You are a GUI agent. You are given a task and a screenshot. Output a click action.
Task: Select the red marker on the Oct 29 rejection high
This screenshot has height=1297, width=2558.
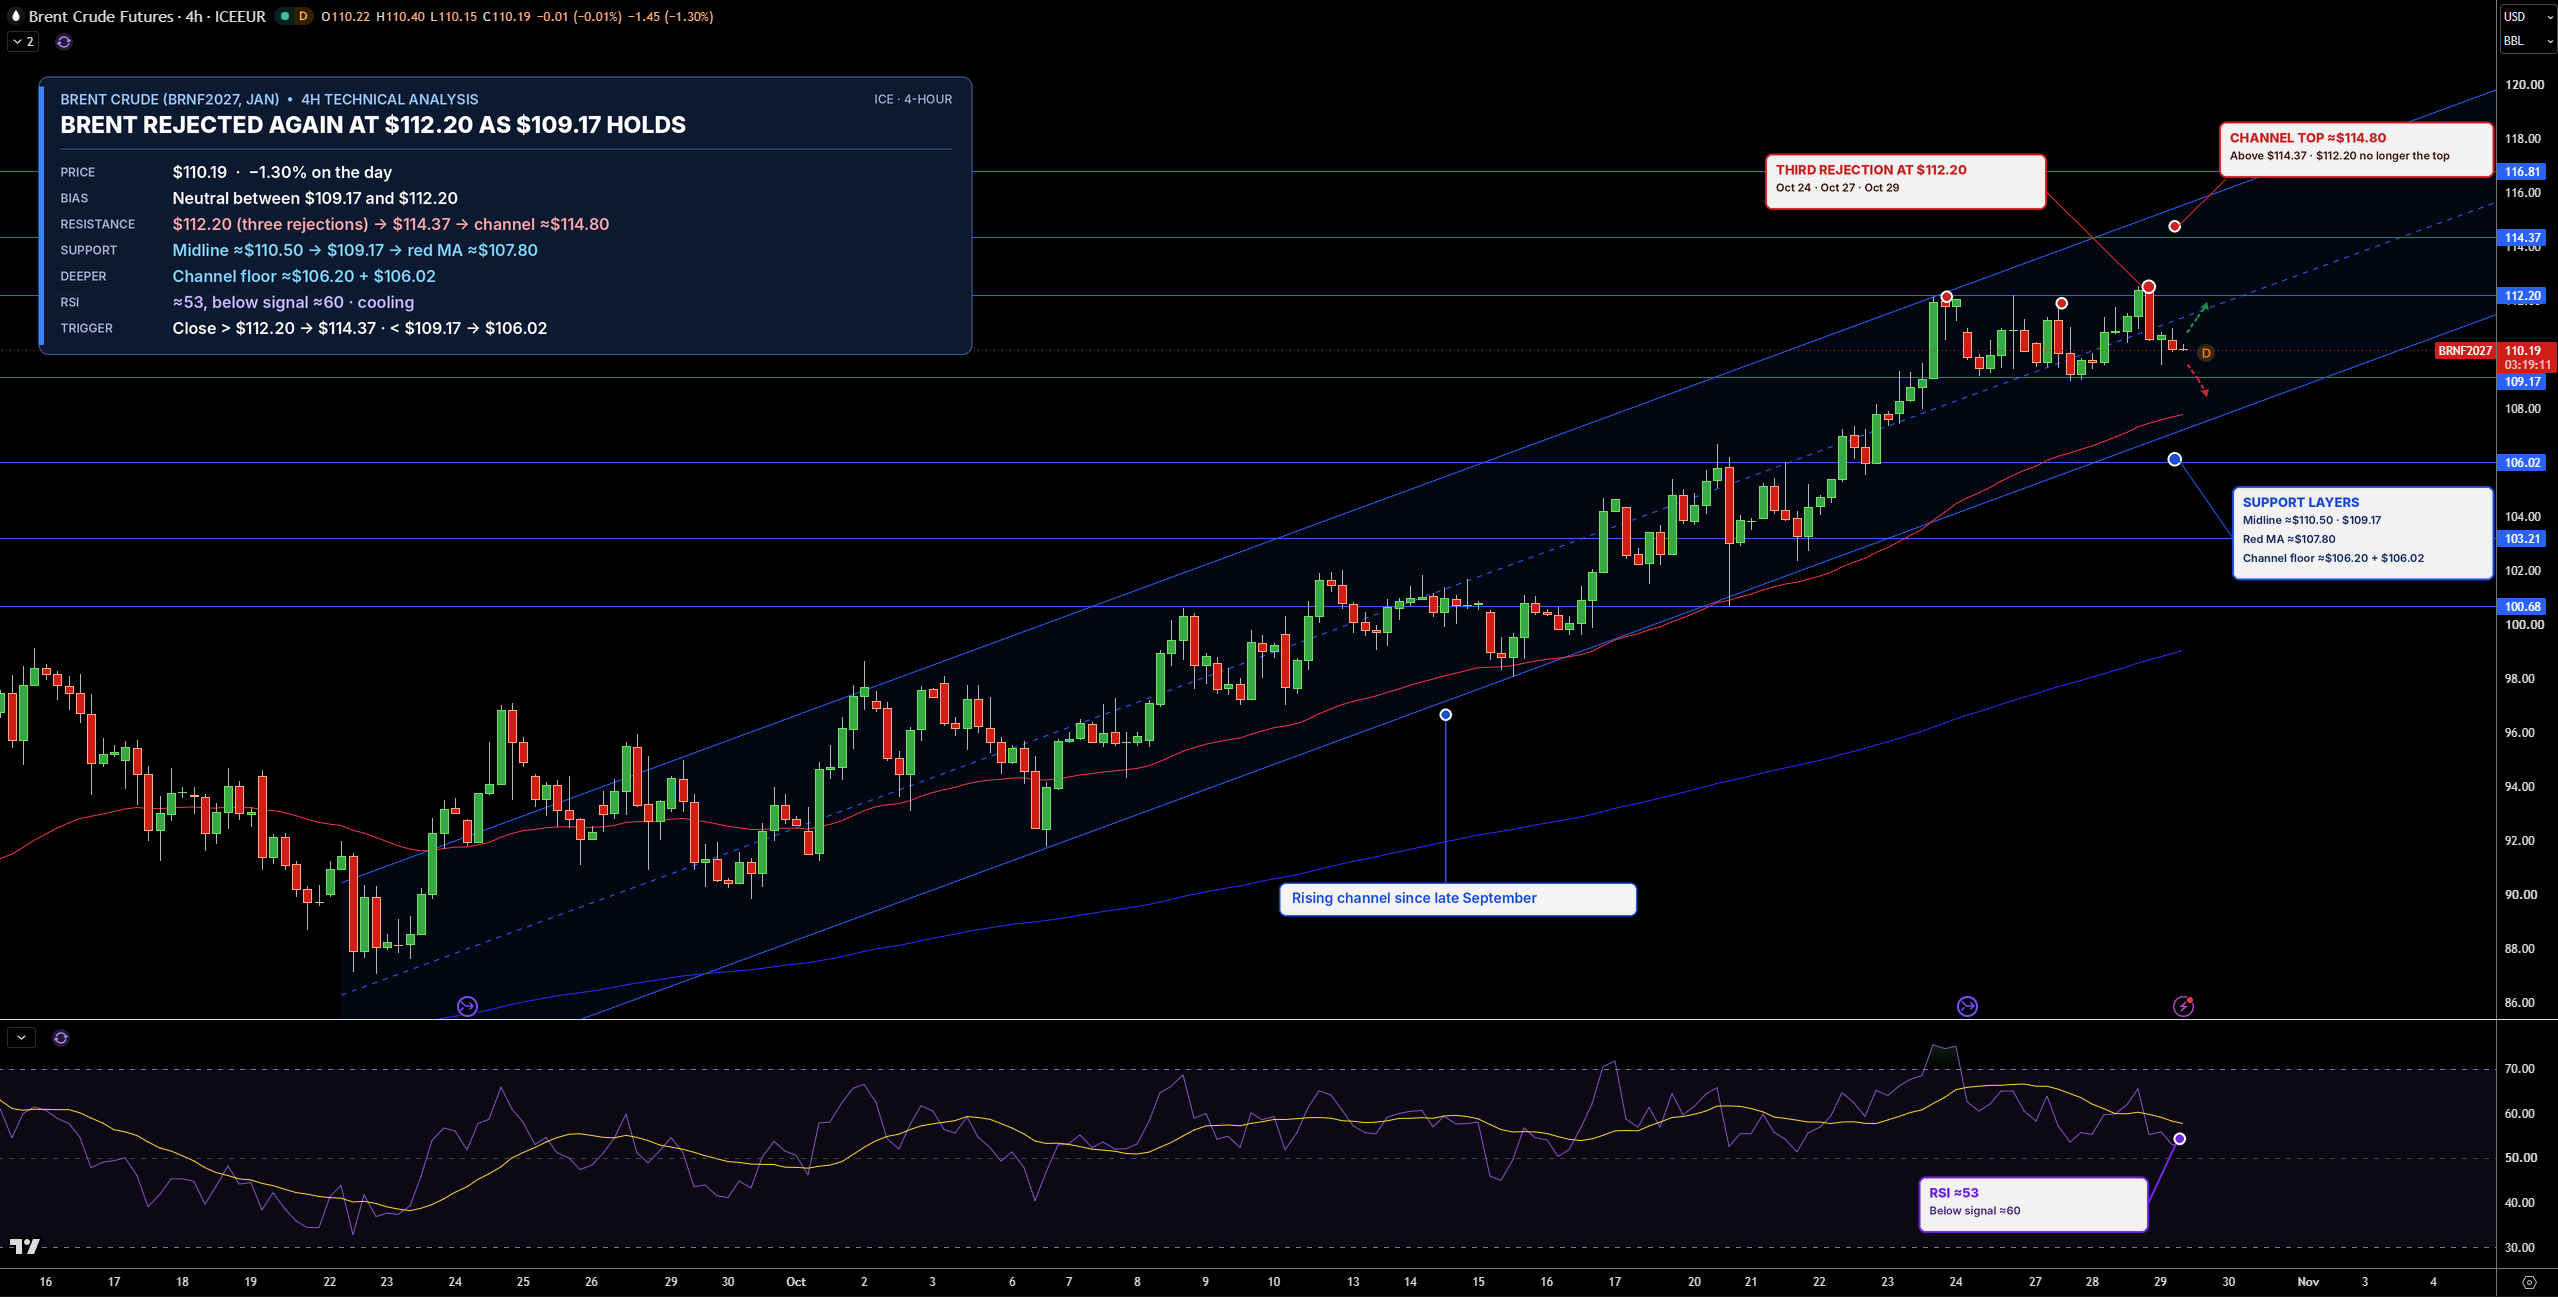click(2148, 287)
